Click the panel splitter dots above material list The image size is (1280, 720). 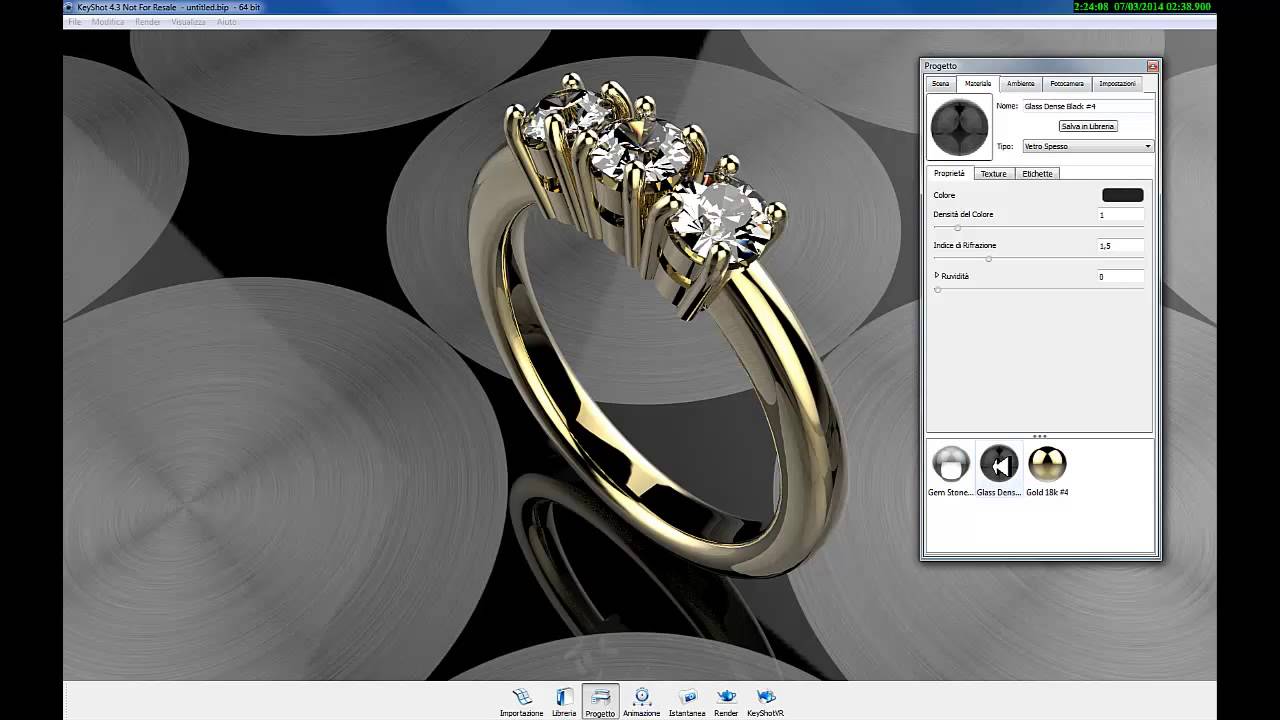pyautogui.click(x=1039, y=436)
